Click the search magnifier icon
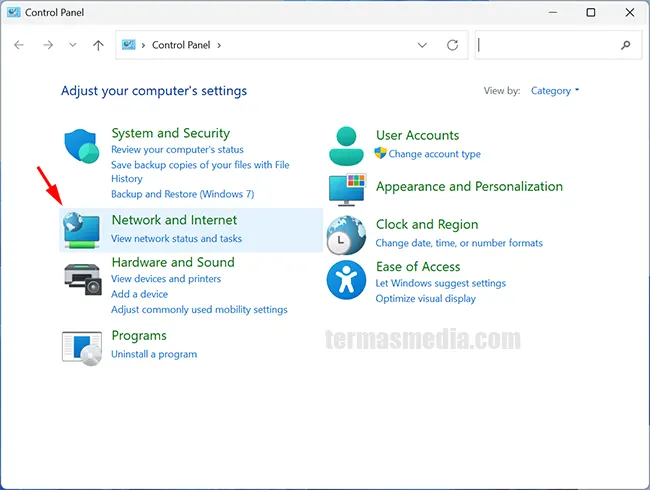Viewport: 650px width, 490px height. [x=626, y=45]
